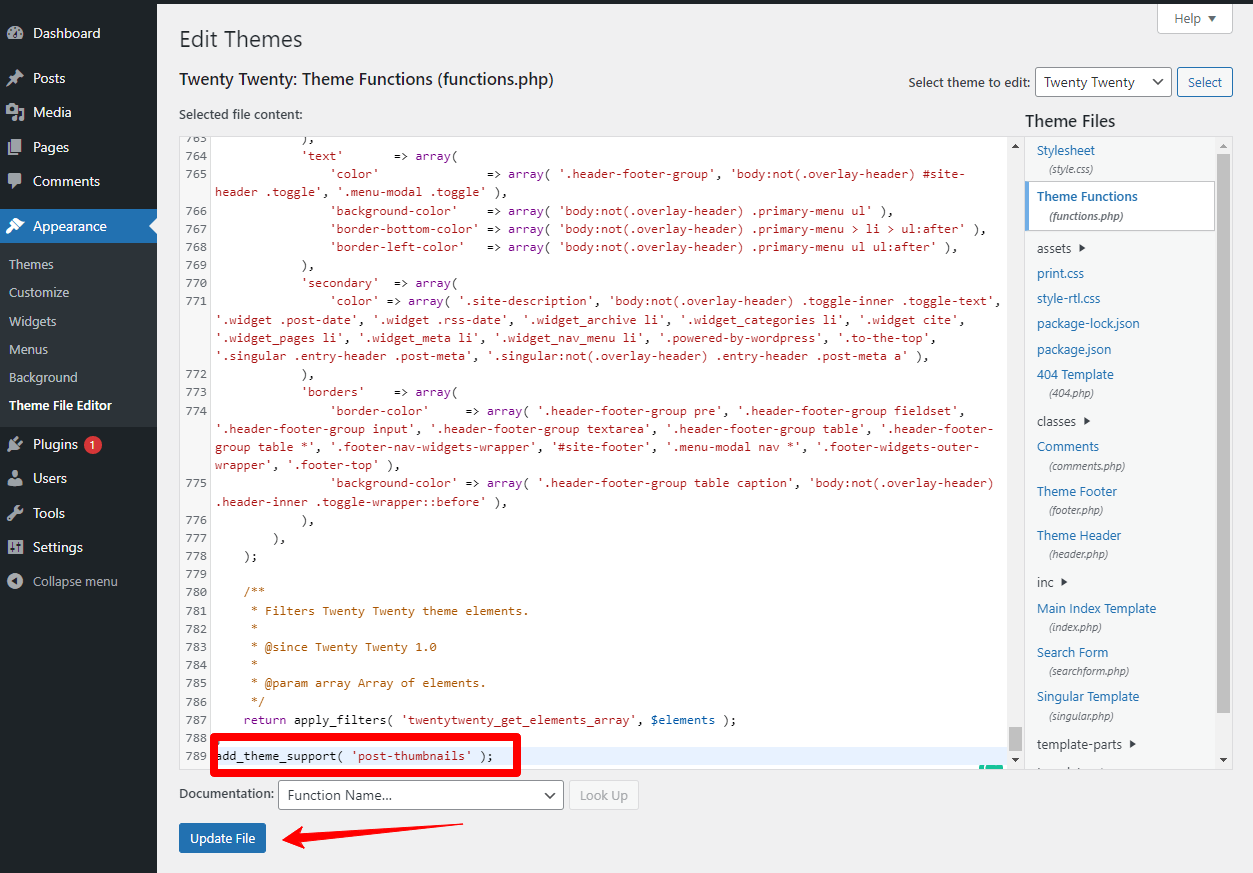Image resolution: width=1253 pixels, height=873 pixels.
Task: Open the Tools wrench icon
Action: pos(18,512)
